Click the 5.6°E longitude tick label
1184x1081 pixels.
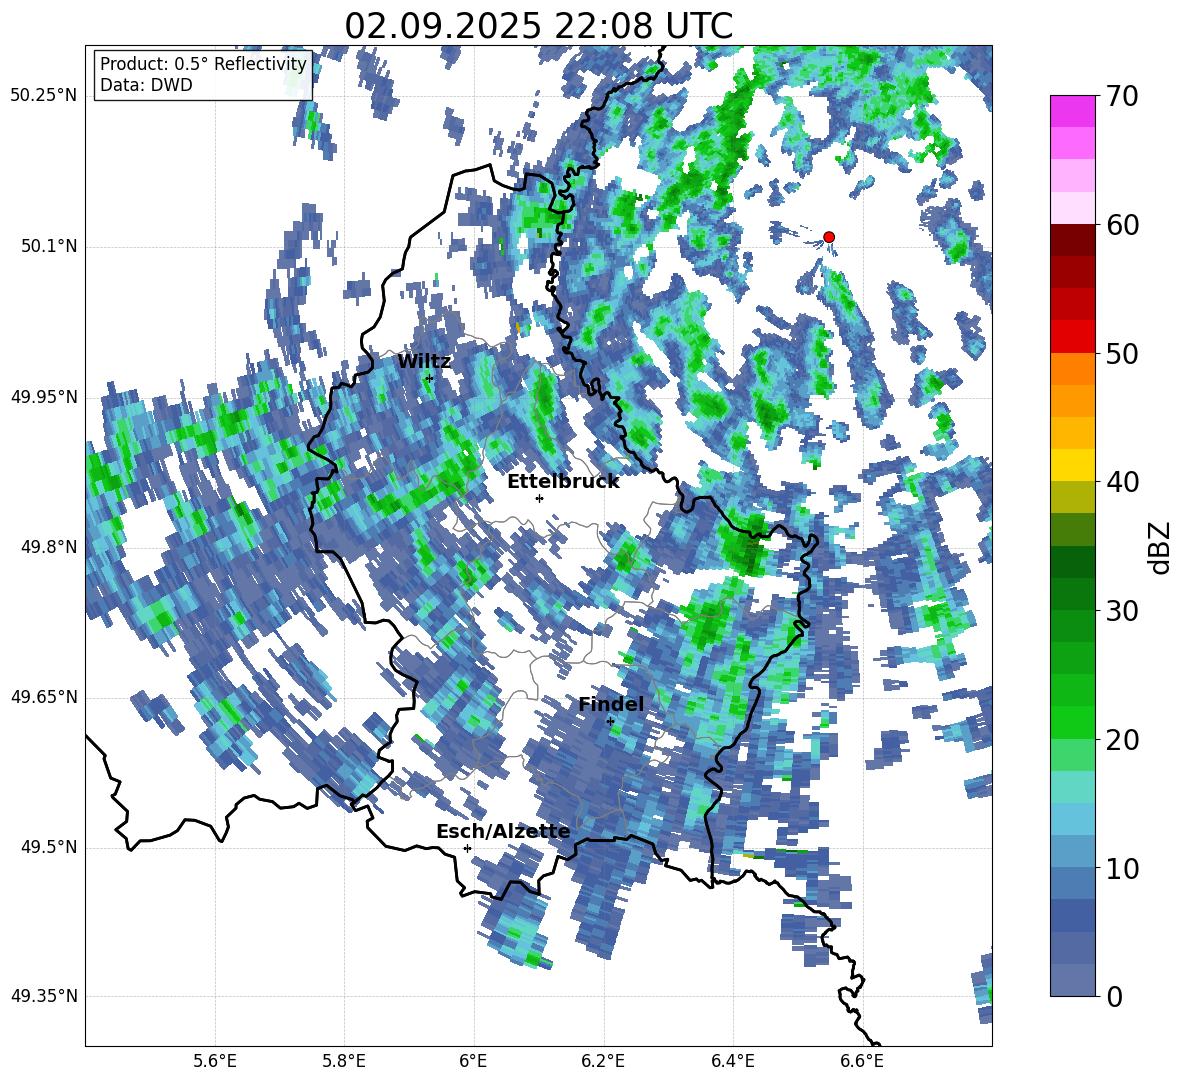(215, 1061)
